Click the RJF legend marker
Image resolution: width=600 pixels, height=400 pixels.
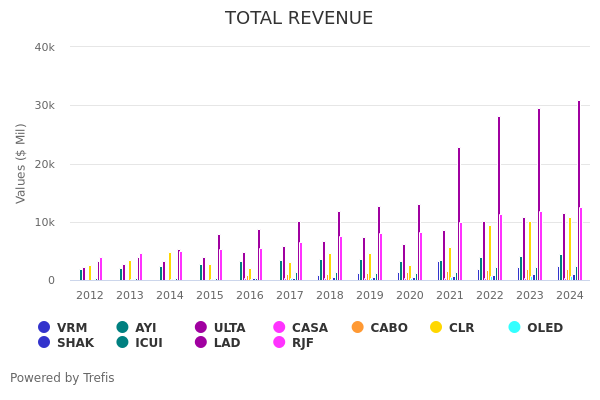coord(279,343)
